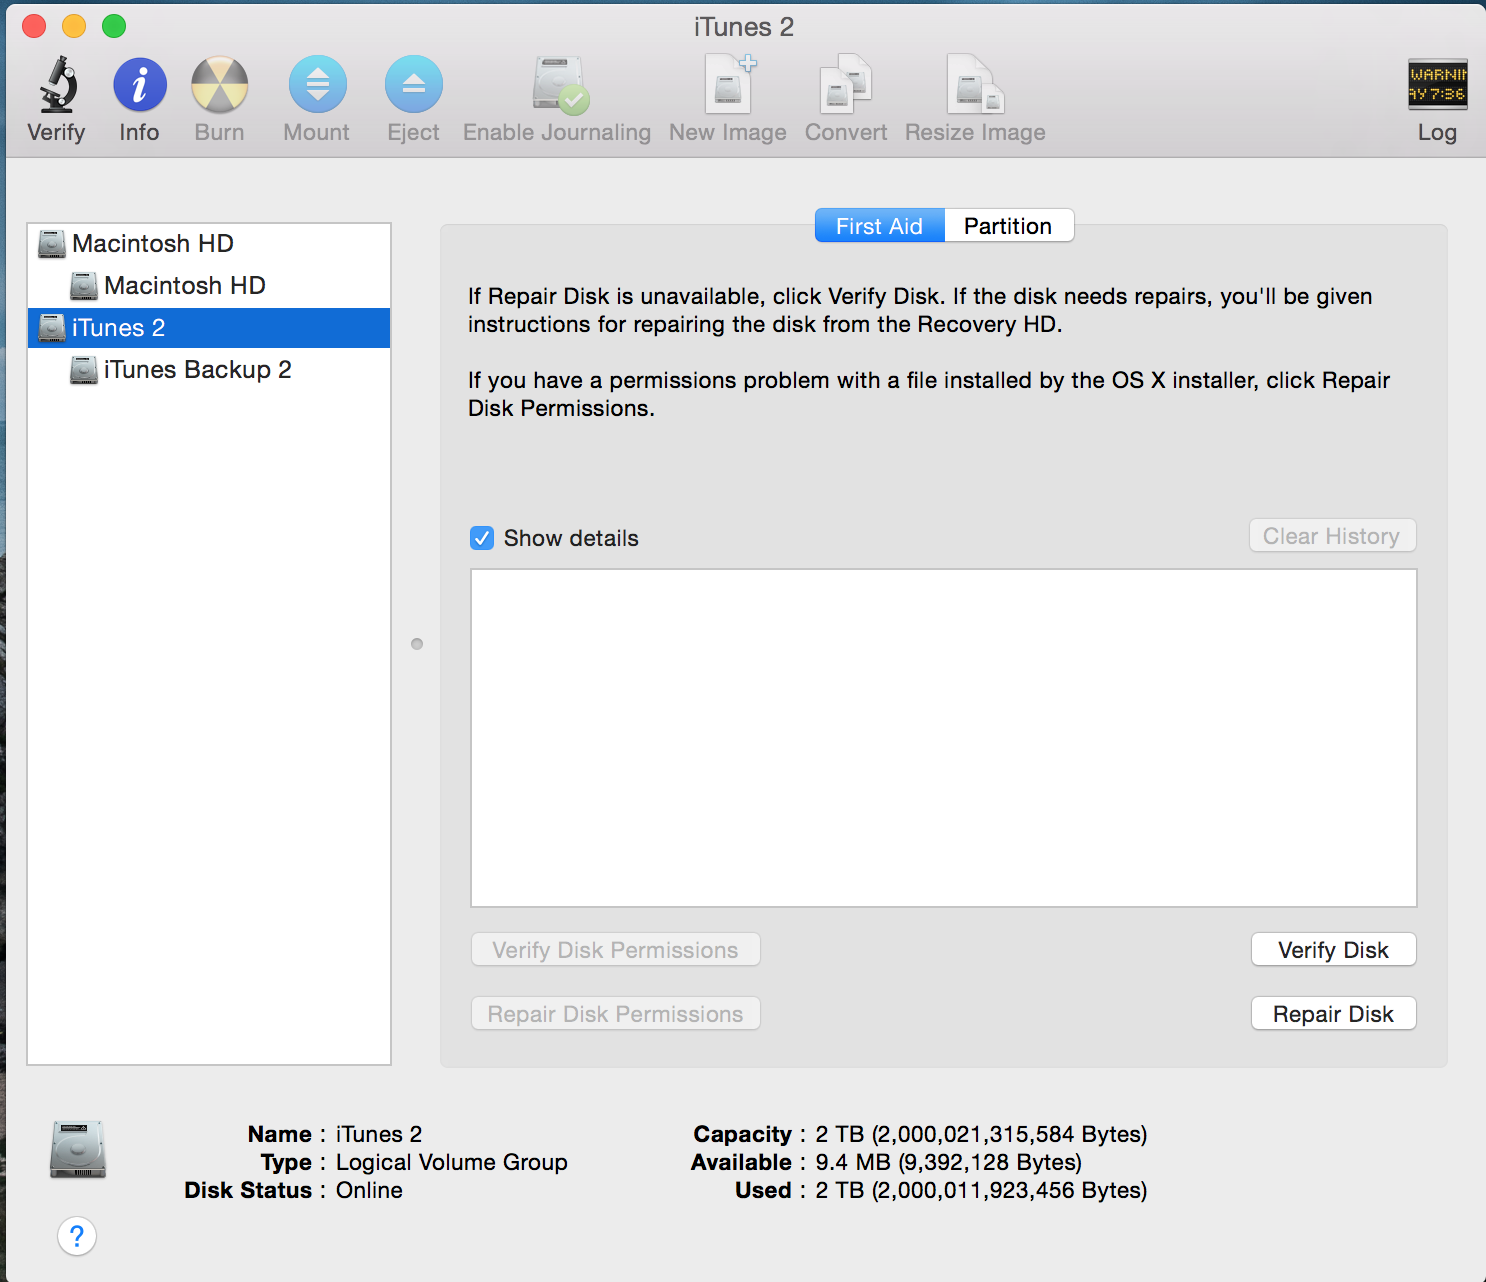Click the Verify microscope icon
1486x1282 pixels.
click(58, 84)
